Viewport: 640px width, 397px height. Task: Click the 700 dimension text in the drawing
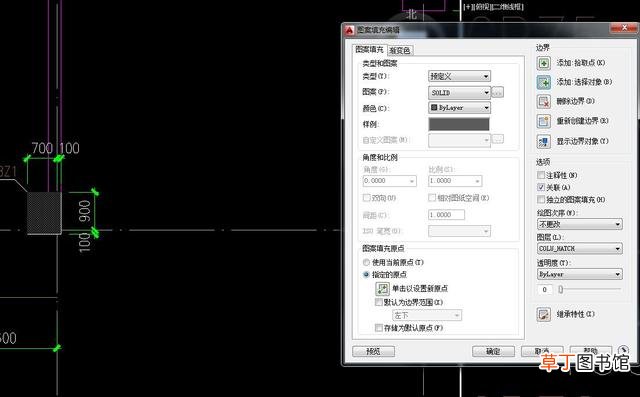42,148
